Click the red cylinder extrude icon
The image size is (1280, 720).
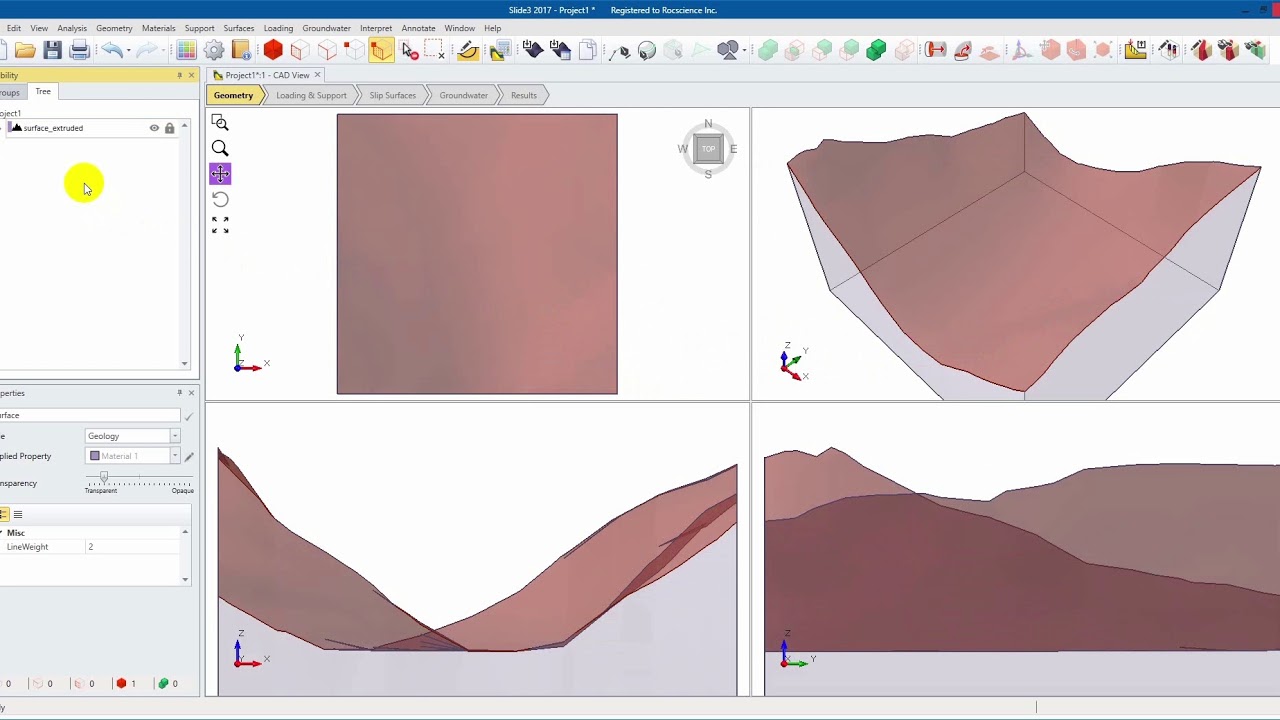click(935, 50)
